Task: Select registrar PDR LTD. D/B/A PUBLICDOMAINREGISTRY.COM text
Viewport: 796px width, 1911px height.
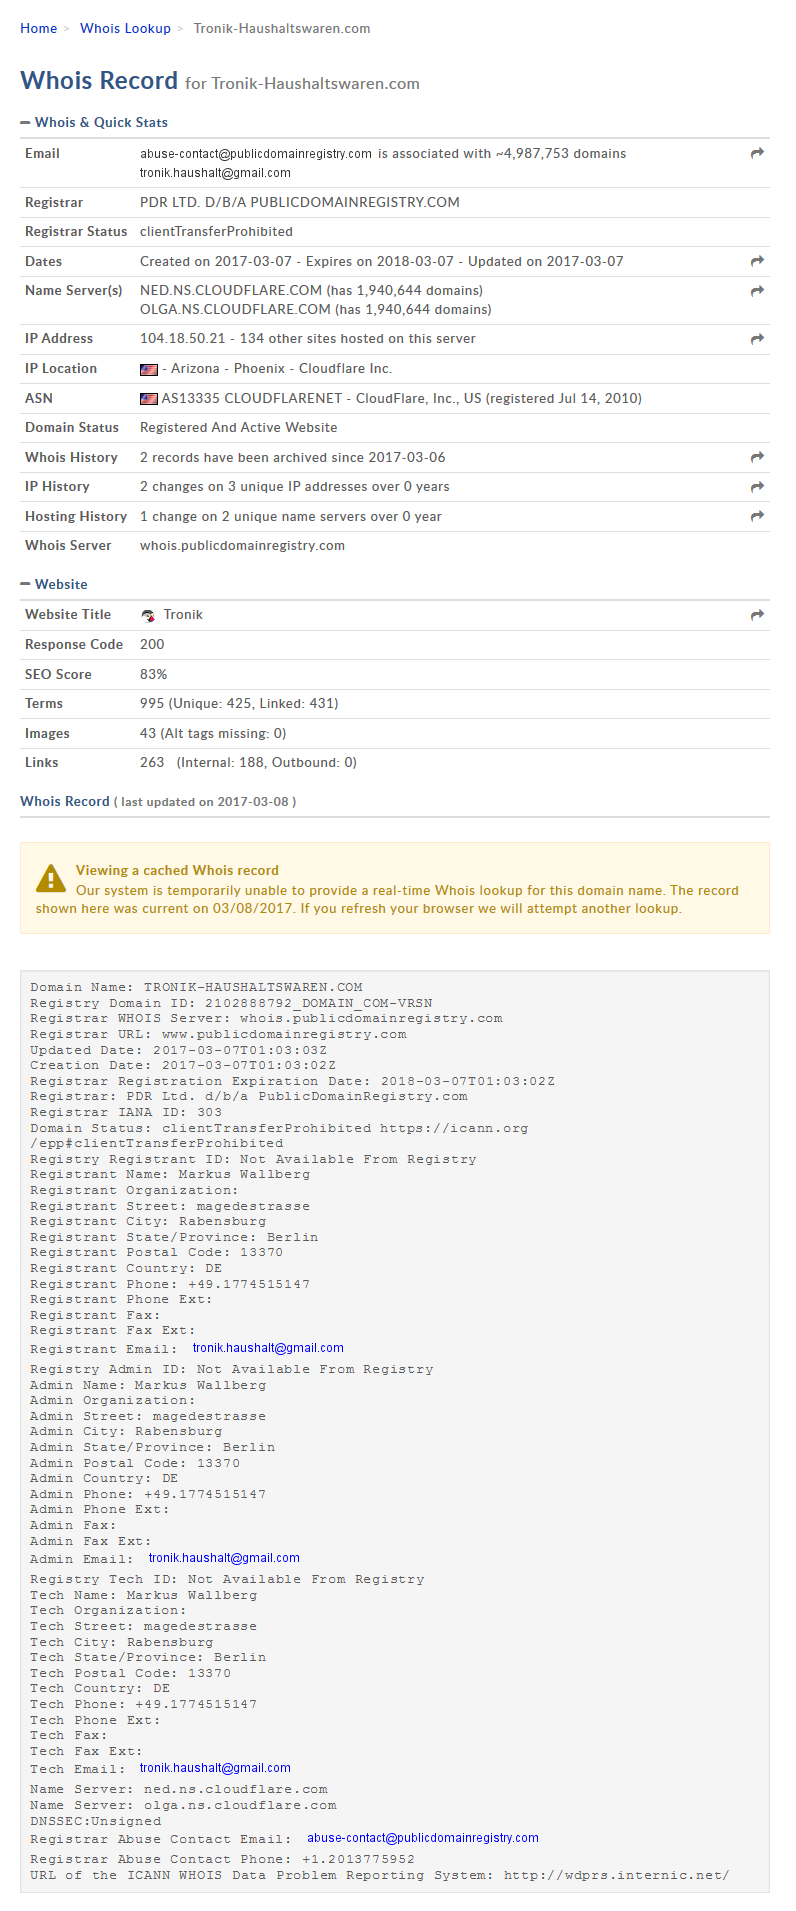Action: (x=300, y=202)
